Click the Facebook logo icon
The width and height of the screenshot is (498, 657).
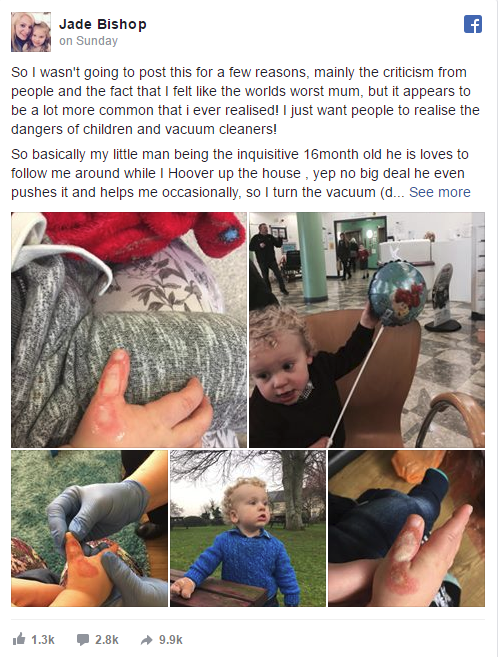coord(473,24)
